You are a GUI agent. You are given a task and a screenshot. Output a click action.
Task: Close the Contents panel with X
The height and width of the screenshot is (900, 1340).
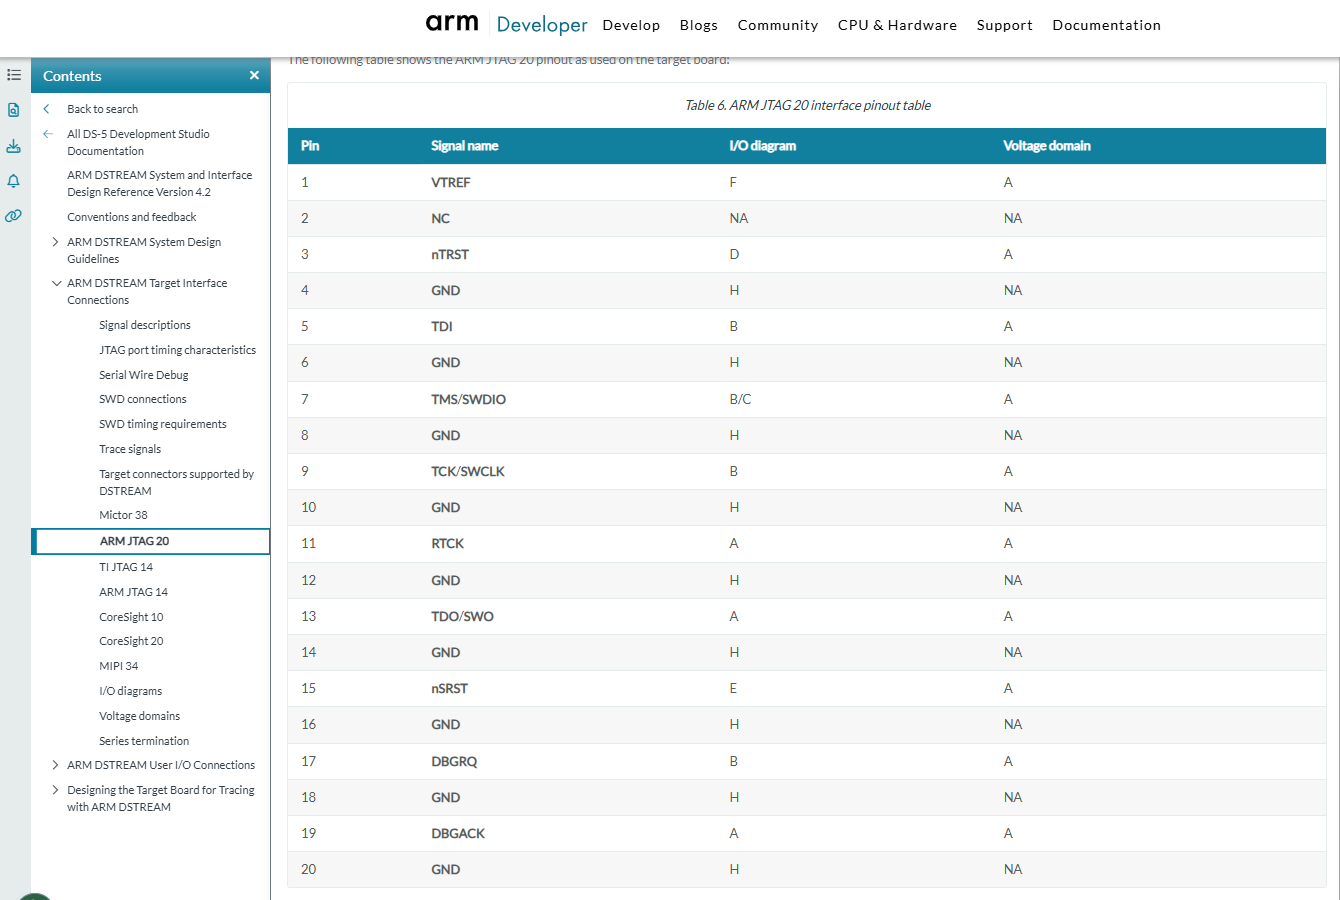[254, 76]
